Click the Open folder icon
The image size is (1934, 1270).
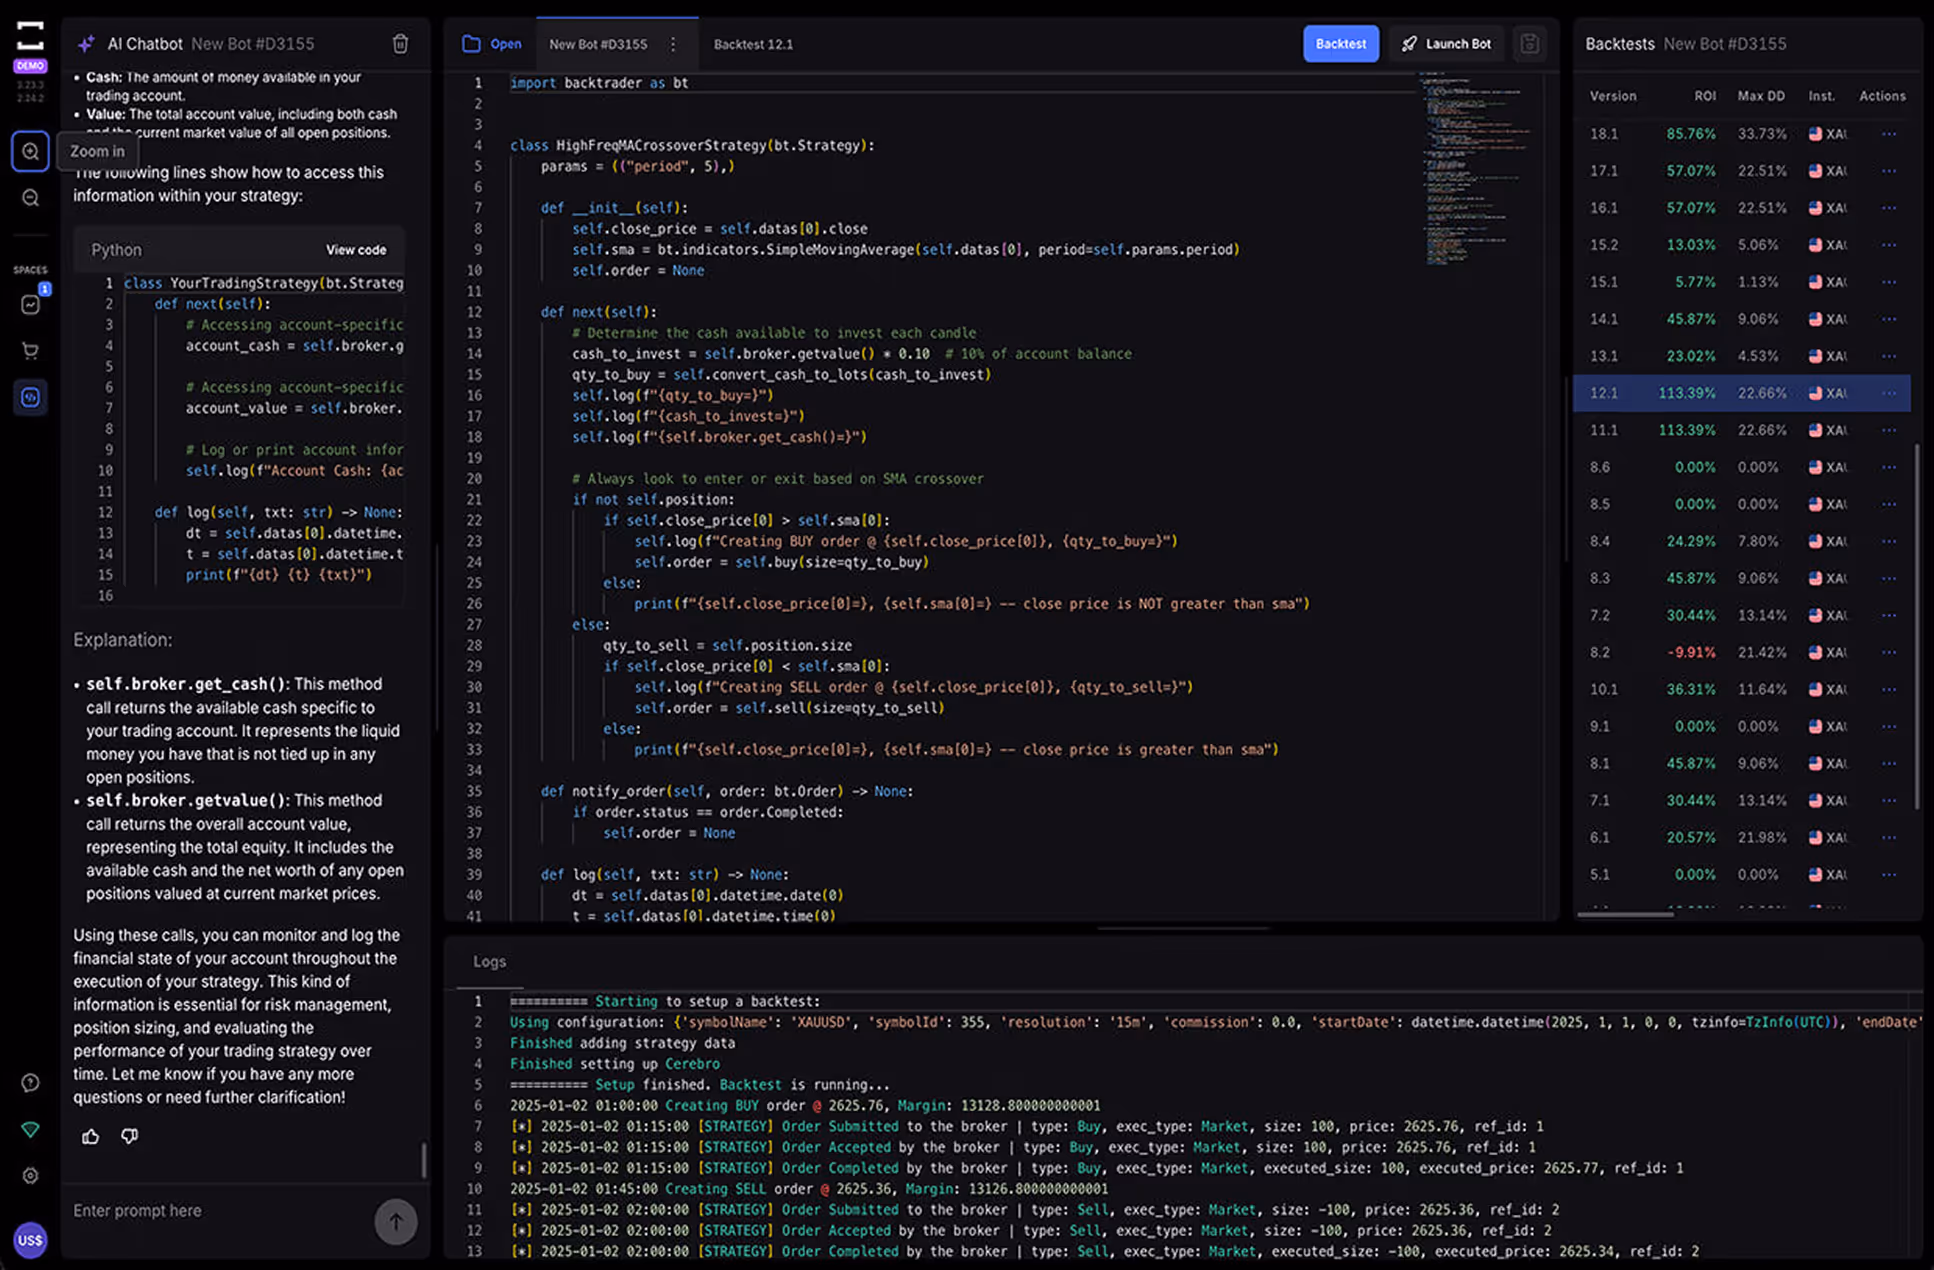pos(471,44)
